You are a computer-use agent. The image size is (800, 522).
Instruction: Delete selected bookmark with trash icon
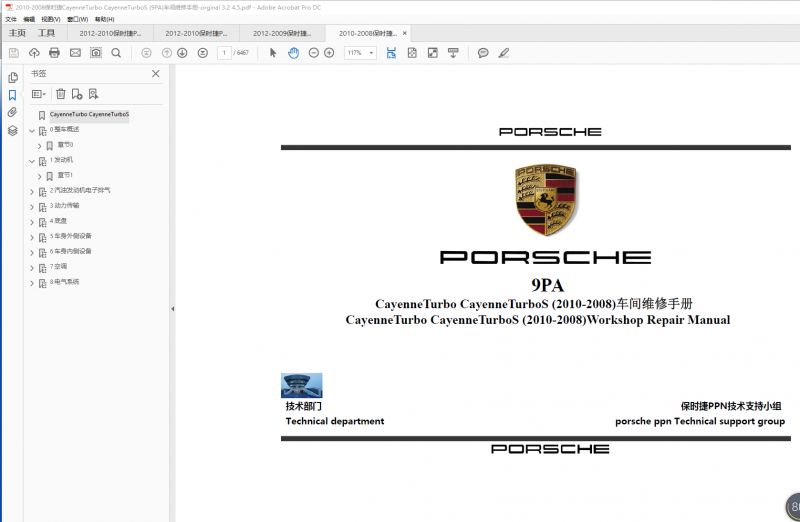click(61, 94)
